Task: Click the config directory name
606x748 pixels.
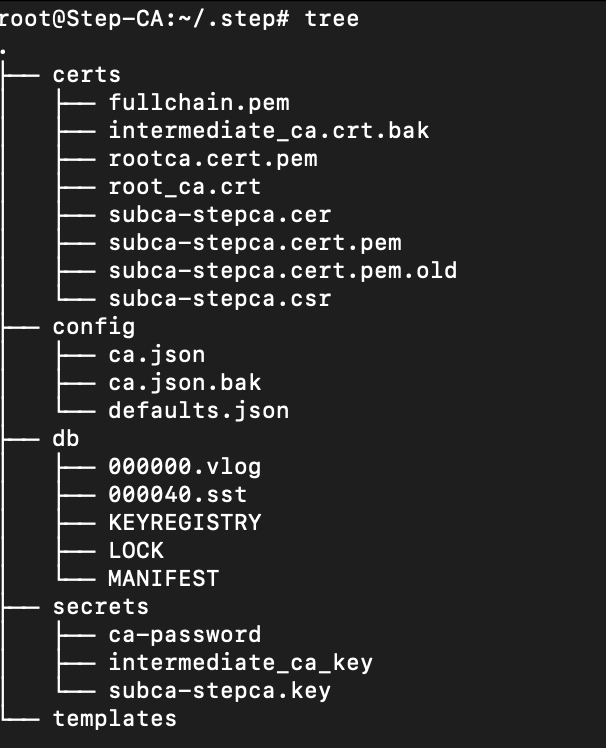Action: click(93, 326)
